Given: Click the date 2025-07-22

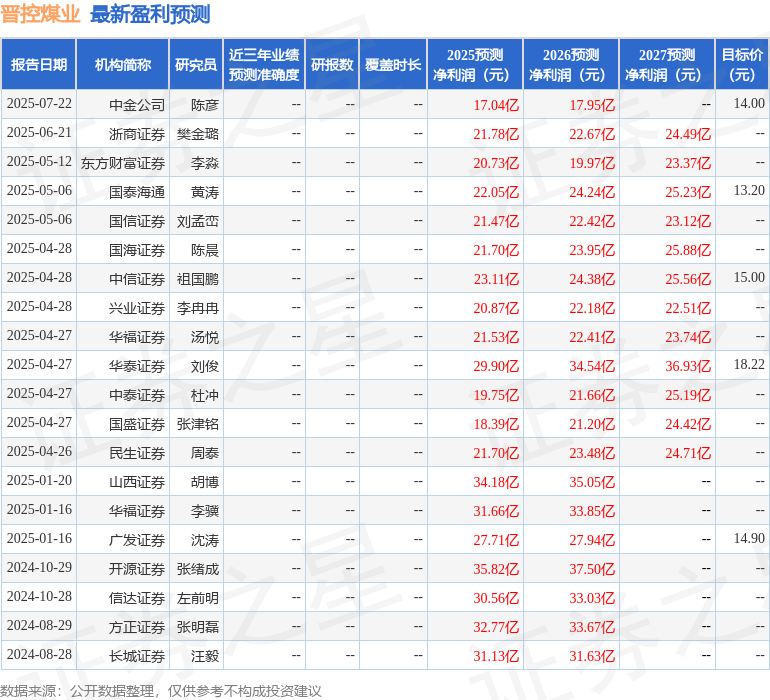Looking at the screenshot, I should 39,104.
